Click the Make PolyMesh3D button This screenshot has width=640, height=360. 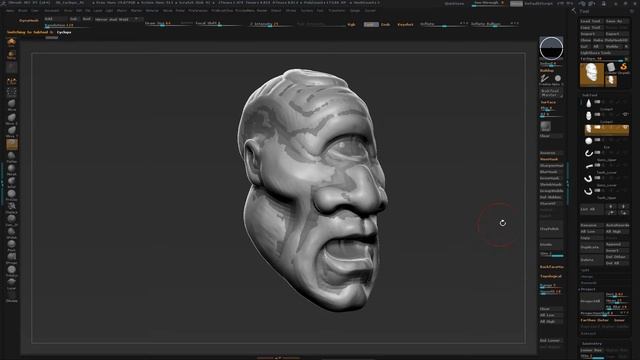611,40
